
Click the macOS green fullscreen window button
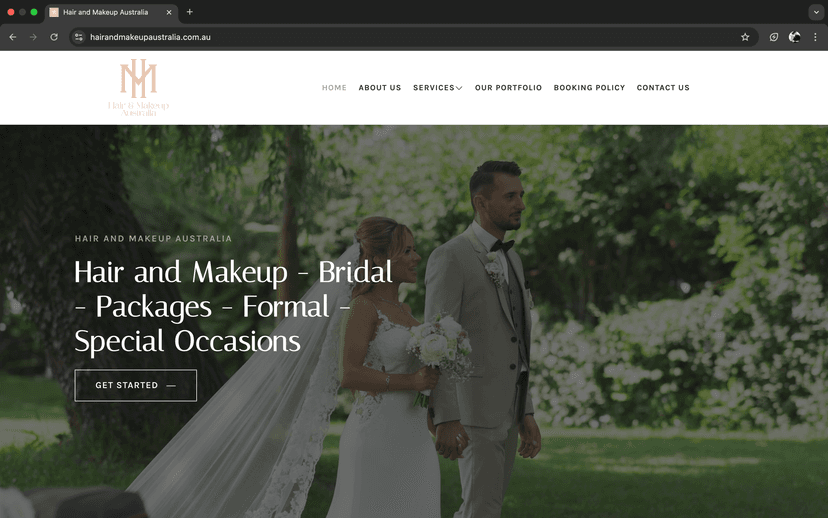coord(34,12)
